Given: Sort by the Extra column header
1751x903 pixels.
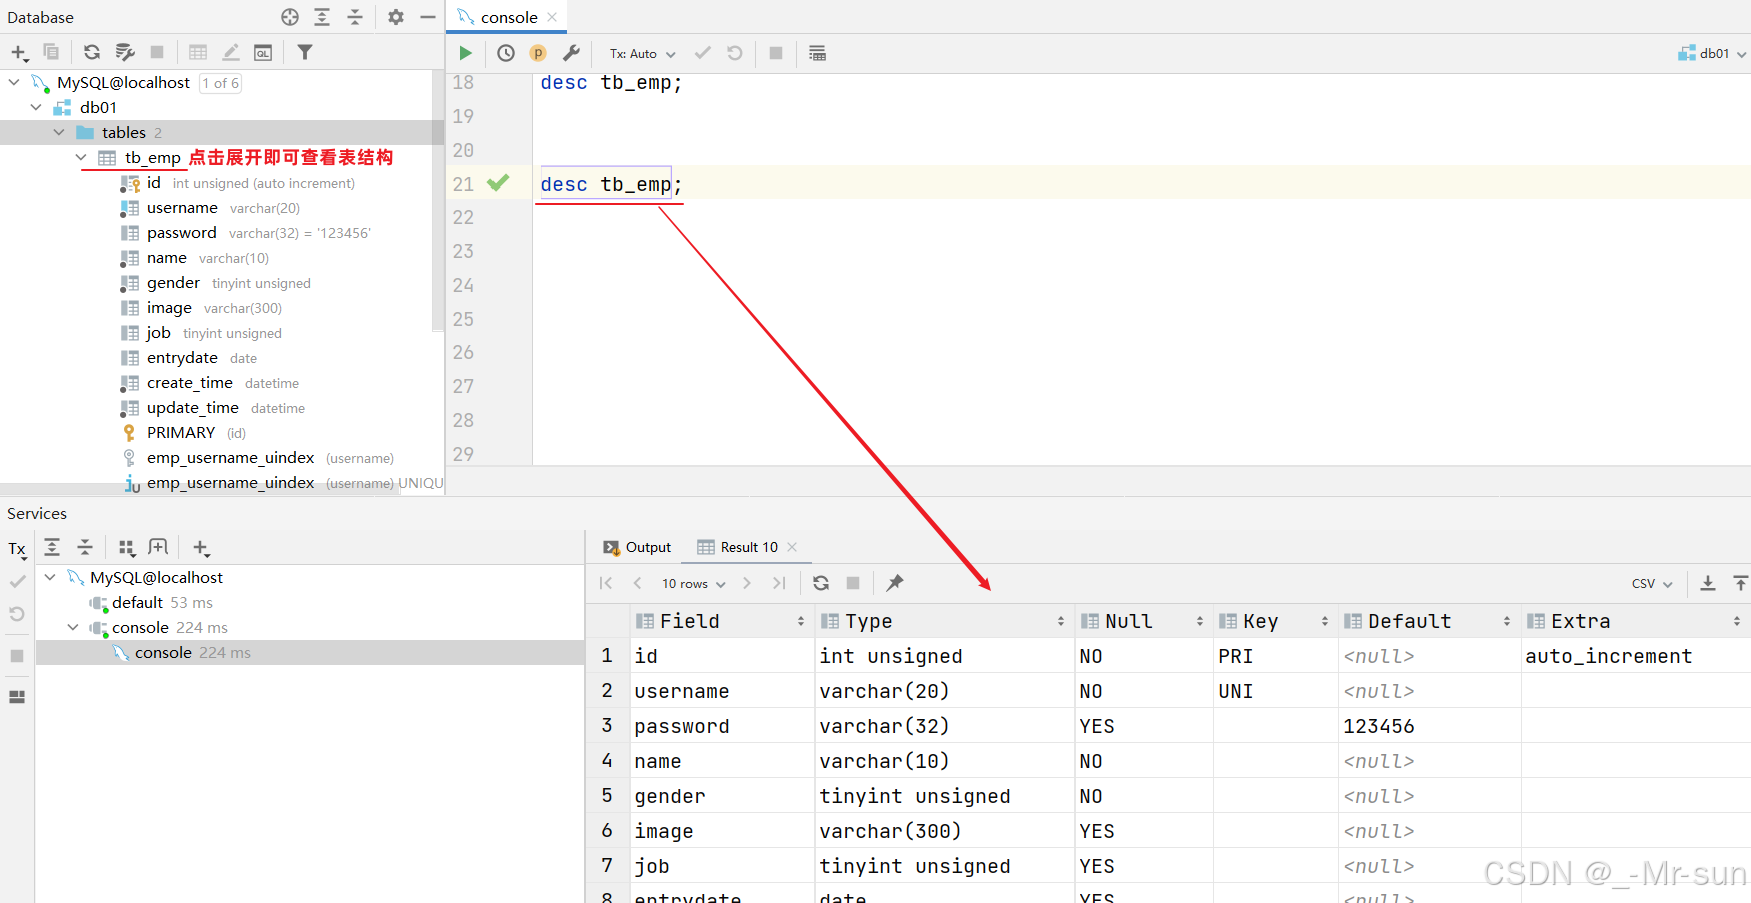Looking at the screenshot, I should 1636,621.
